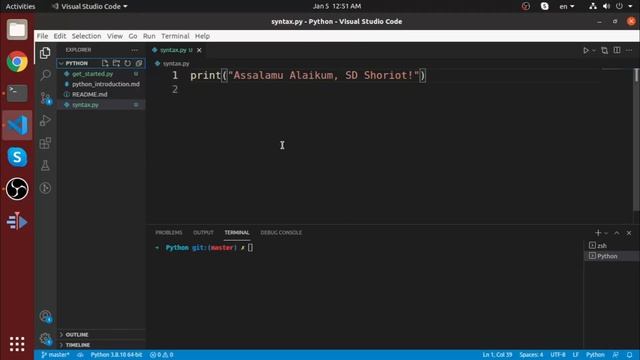Click the editor vertical scrollbar
Viewport: 640px width, 360px height.
[x=636, y=139]
